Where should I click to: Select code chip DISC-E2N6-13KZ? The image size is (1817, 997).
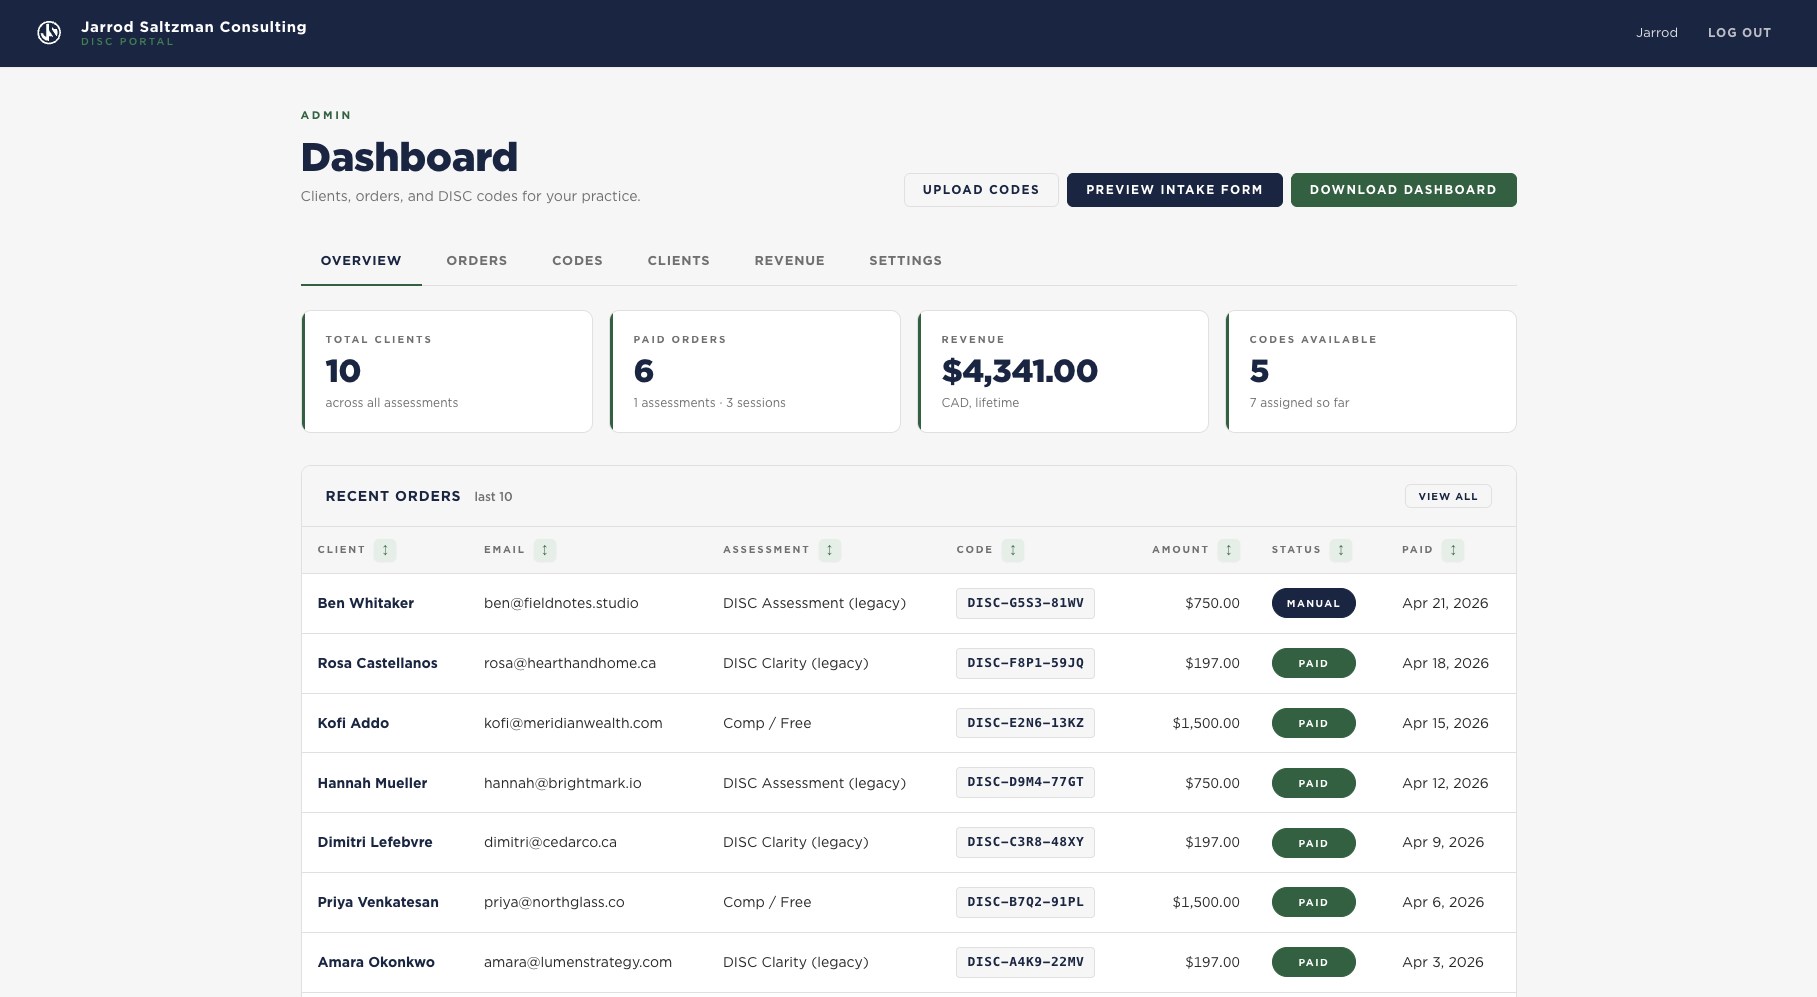[x=1025, y=723]
